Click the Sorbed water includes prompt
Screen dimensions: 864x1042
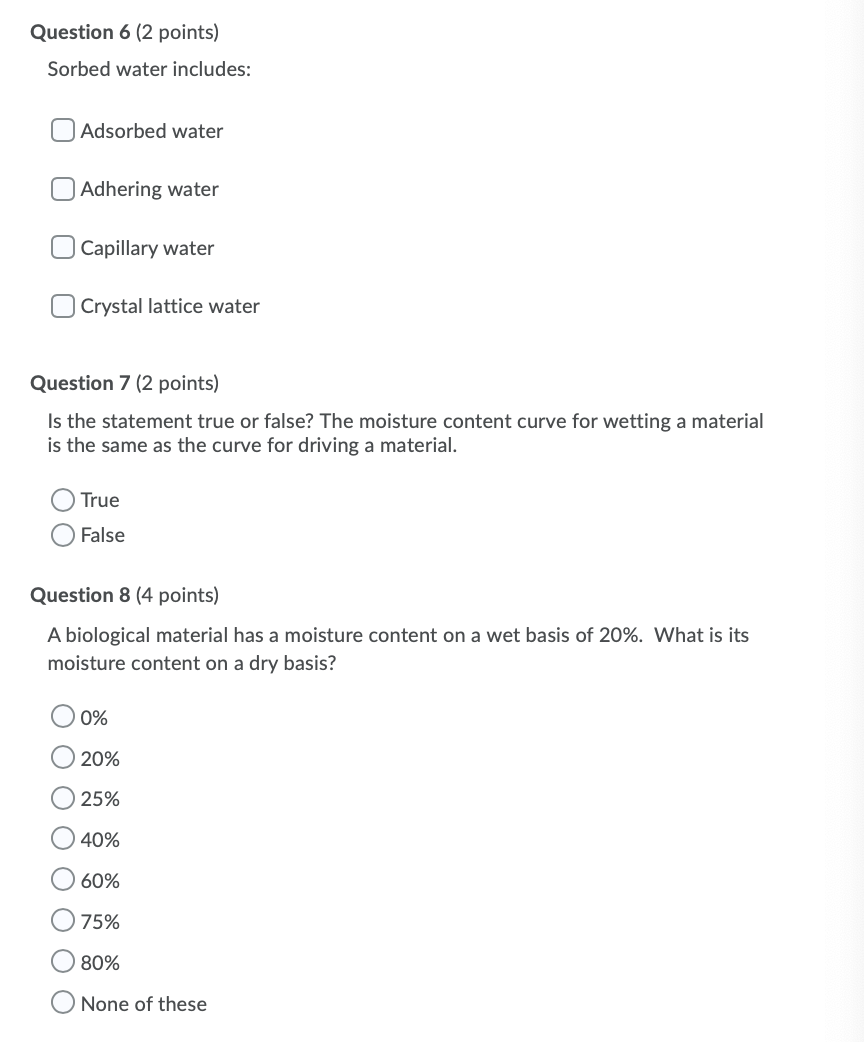(x=149, y=69)
